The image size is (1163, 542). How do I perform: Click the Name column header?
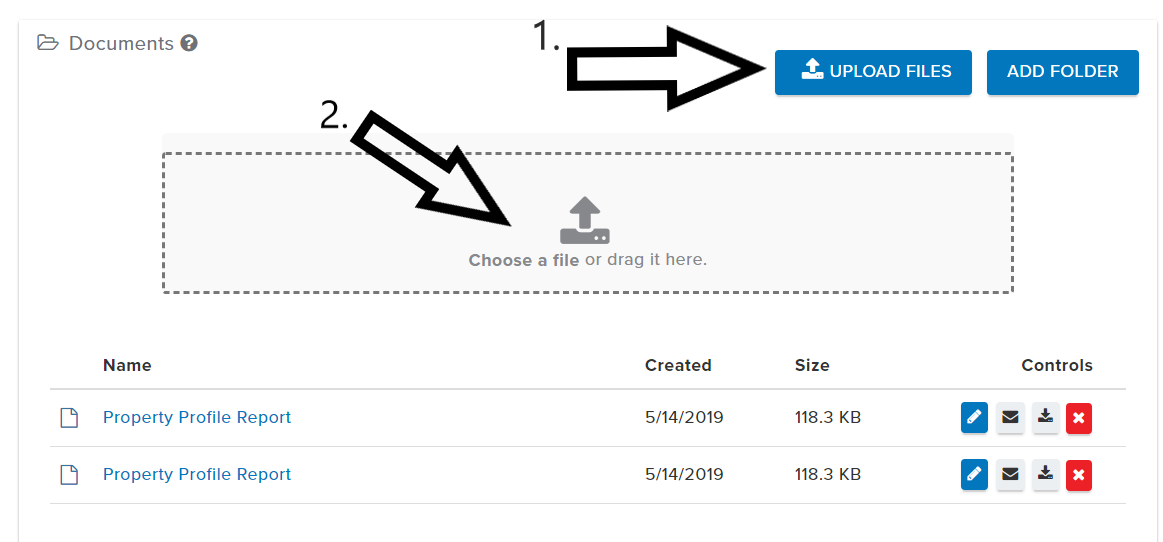(127, 365)
